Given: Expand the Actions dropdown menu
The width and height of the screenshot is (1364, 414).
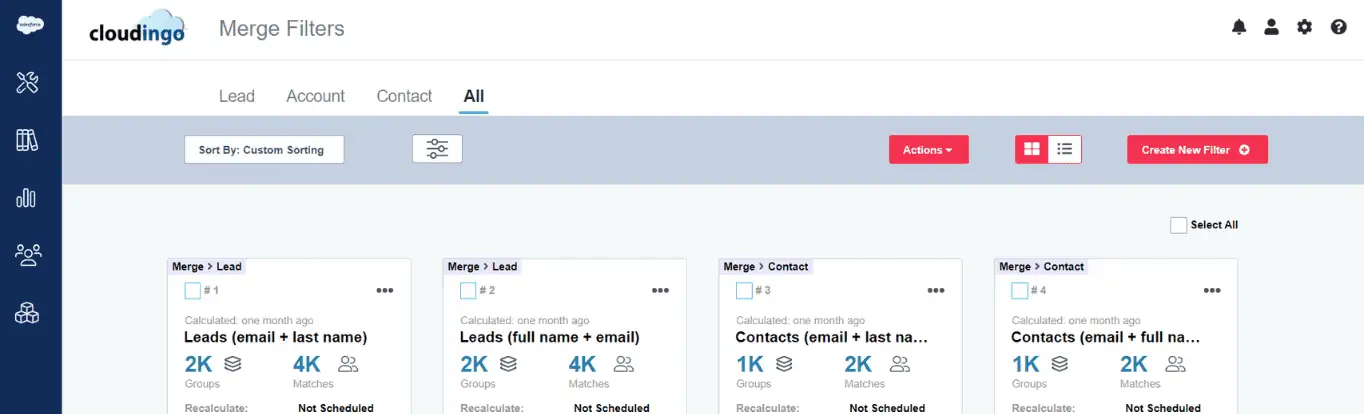Looking at the screenshot, I should click(928, 150).
